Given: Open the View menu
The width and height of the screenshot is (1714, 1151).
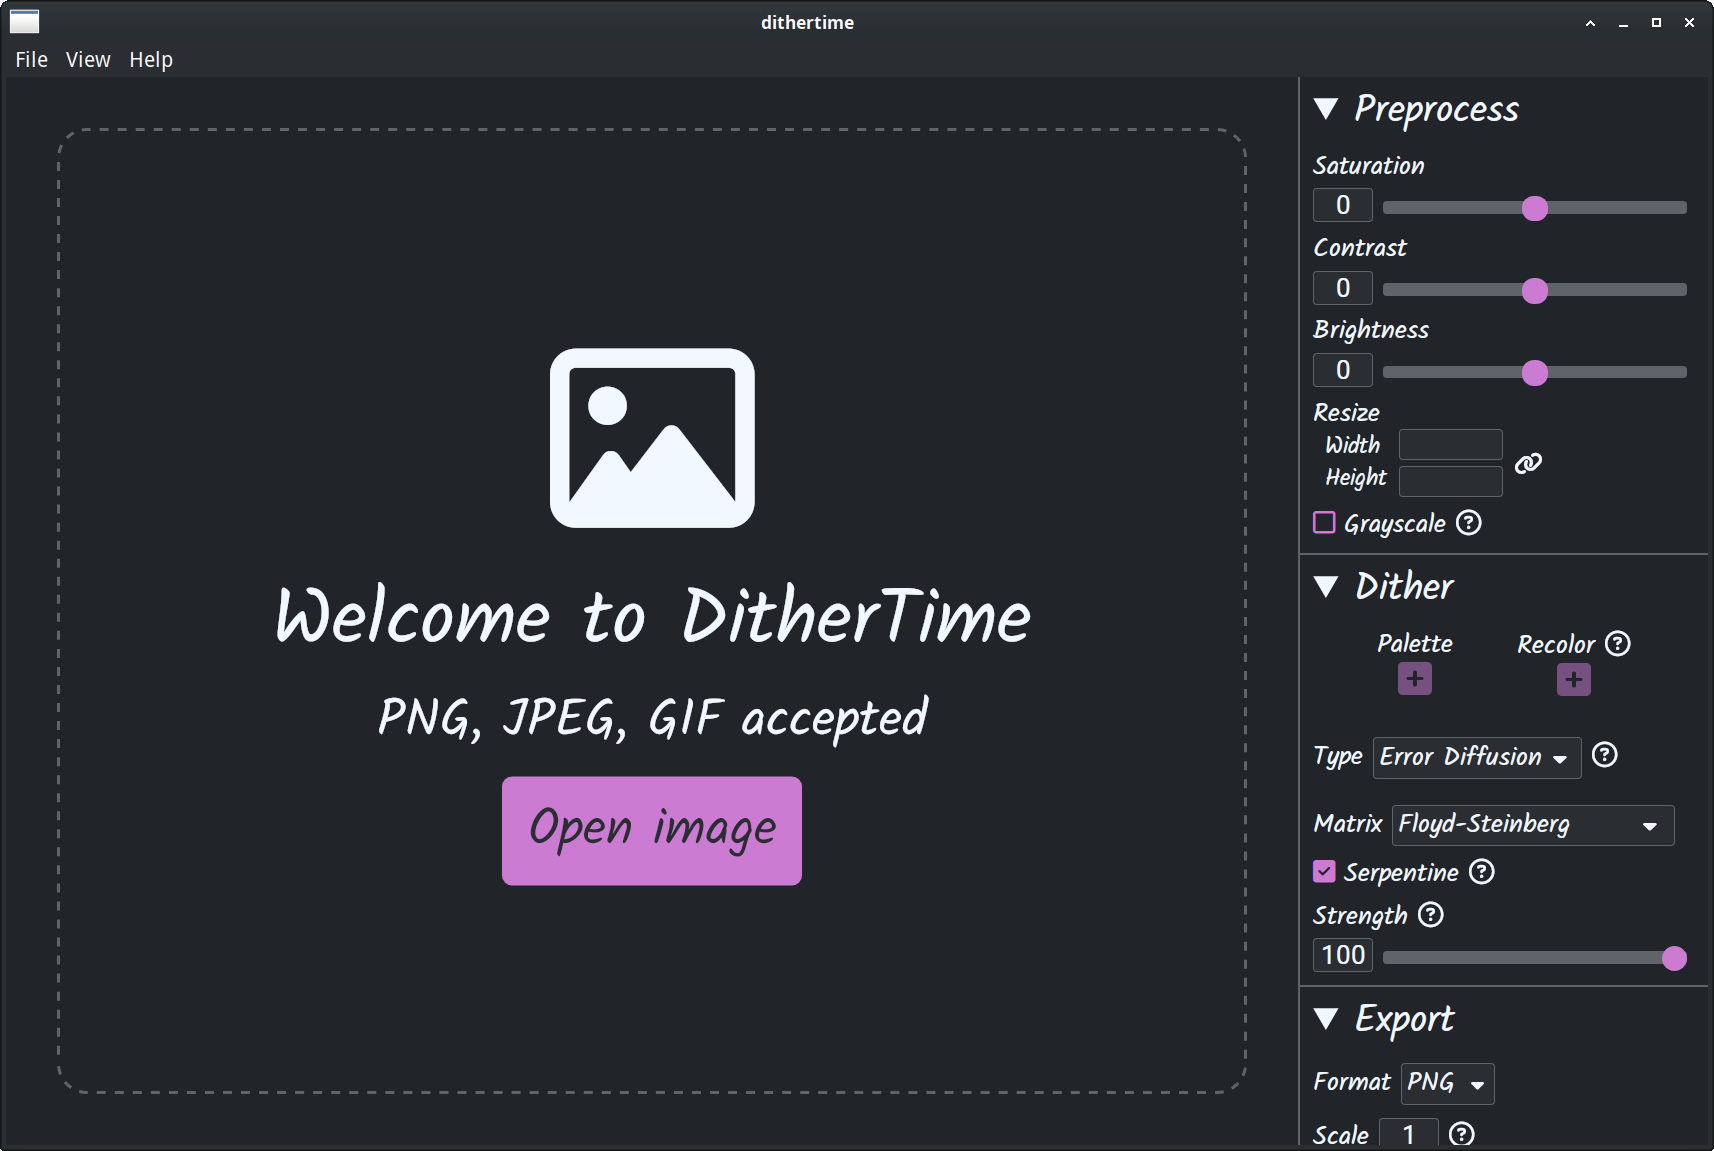Looking at the screenshot, I should pyautogui.click(x=88, y=60).
